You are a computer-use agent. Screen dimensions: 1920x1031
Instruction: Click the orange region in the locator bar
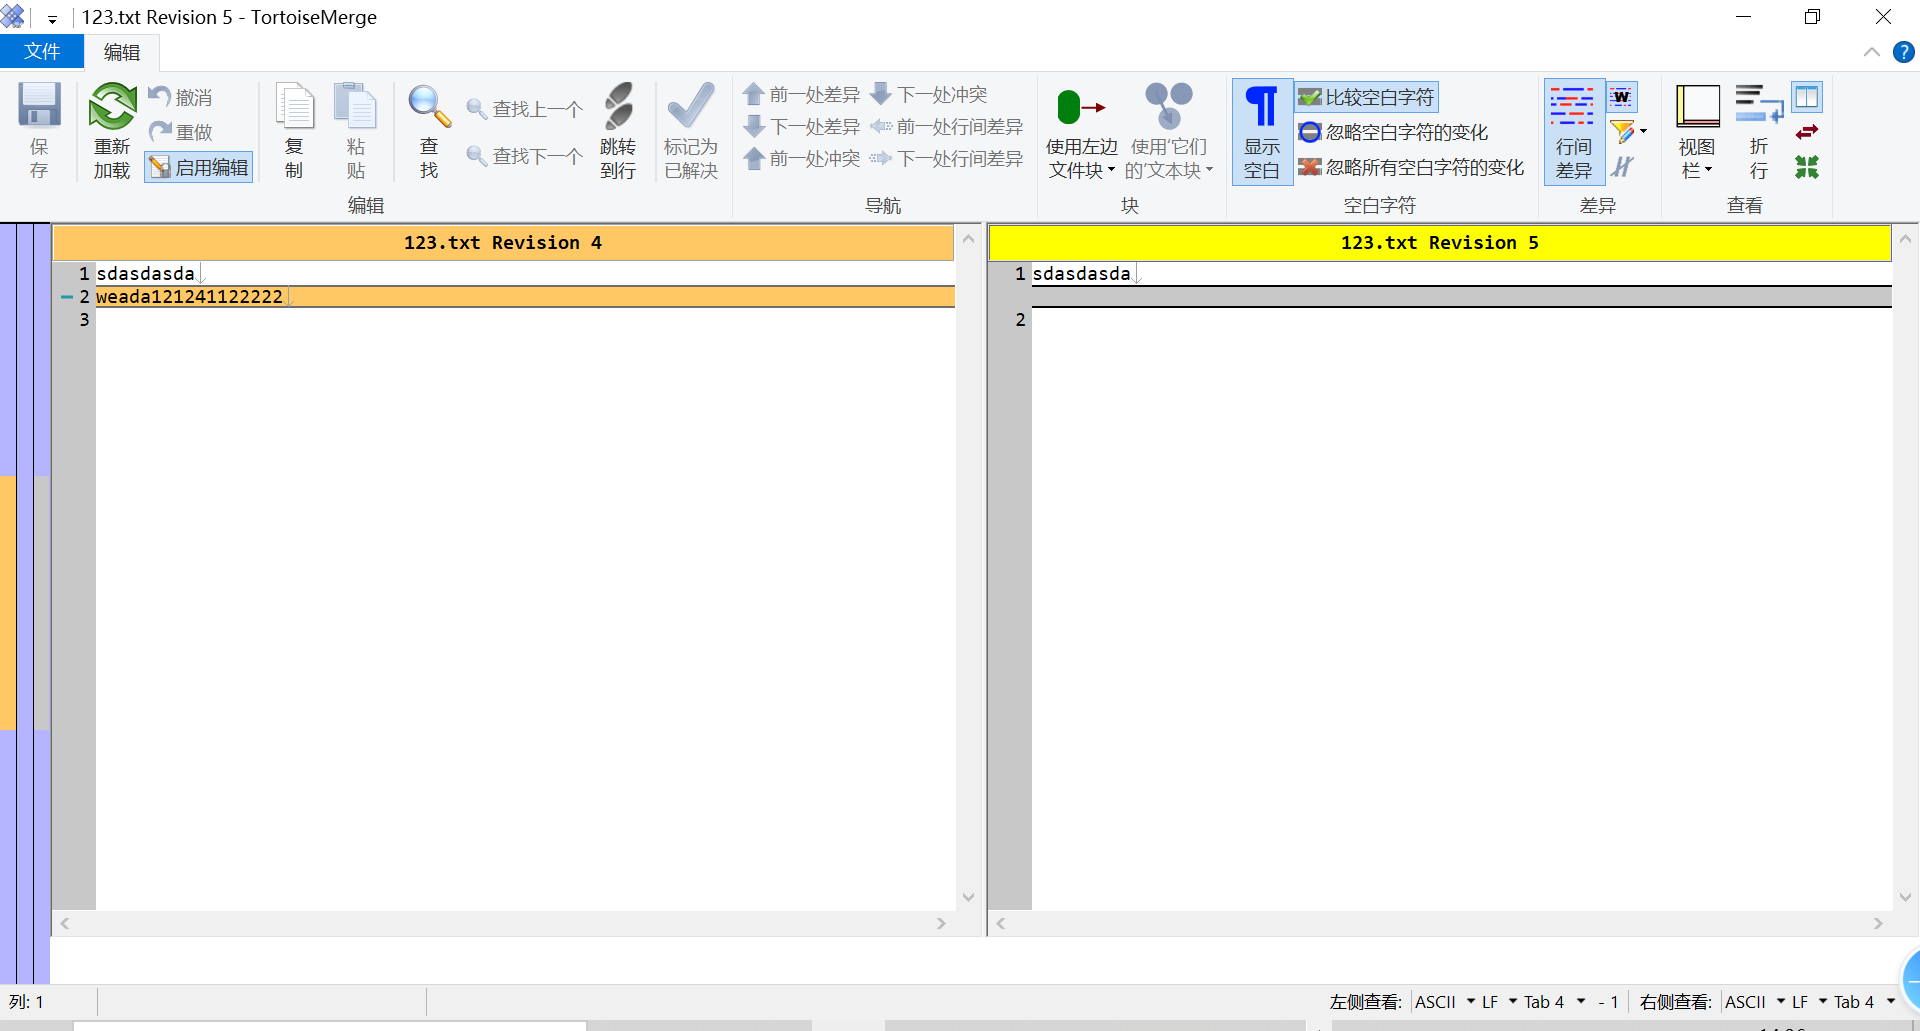coord(8,602)
